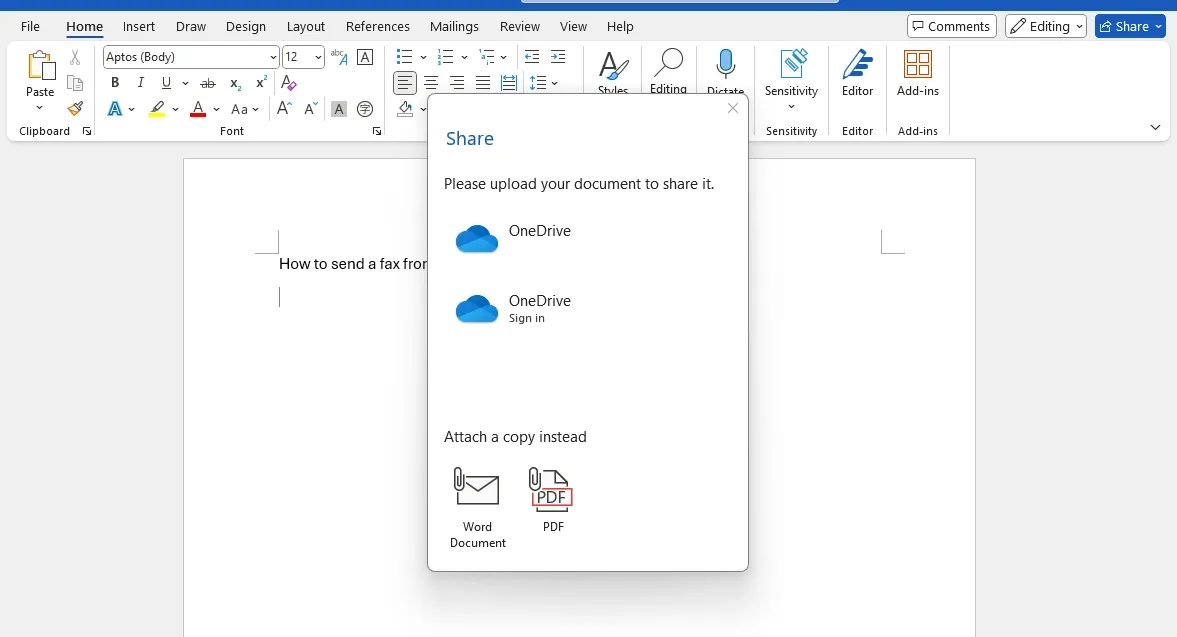Switch to the Design tab

tap(245, 26)
